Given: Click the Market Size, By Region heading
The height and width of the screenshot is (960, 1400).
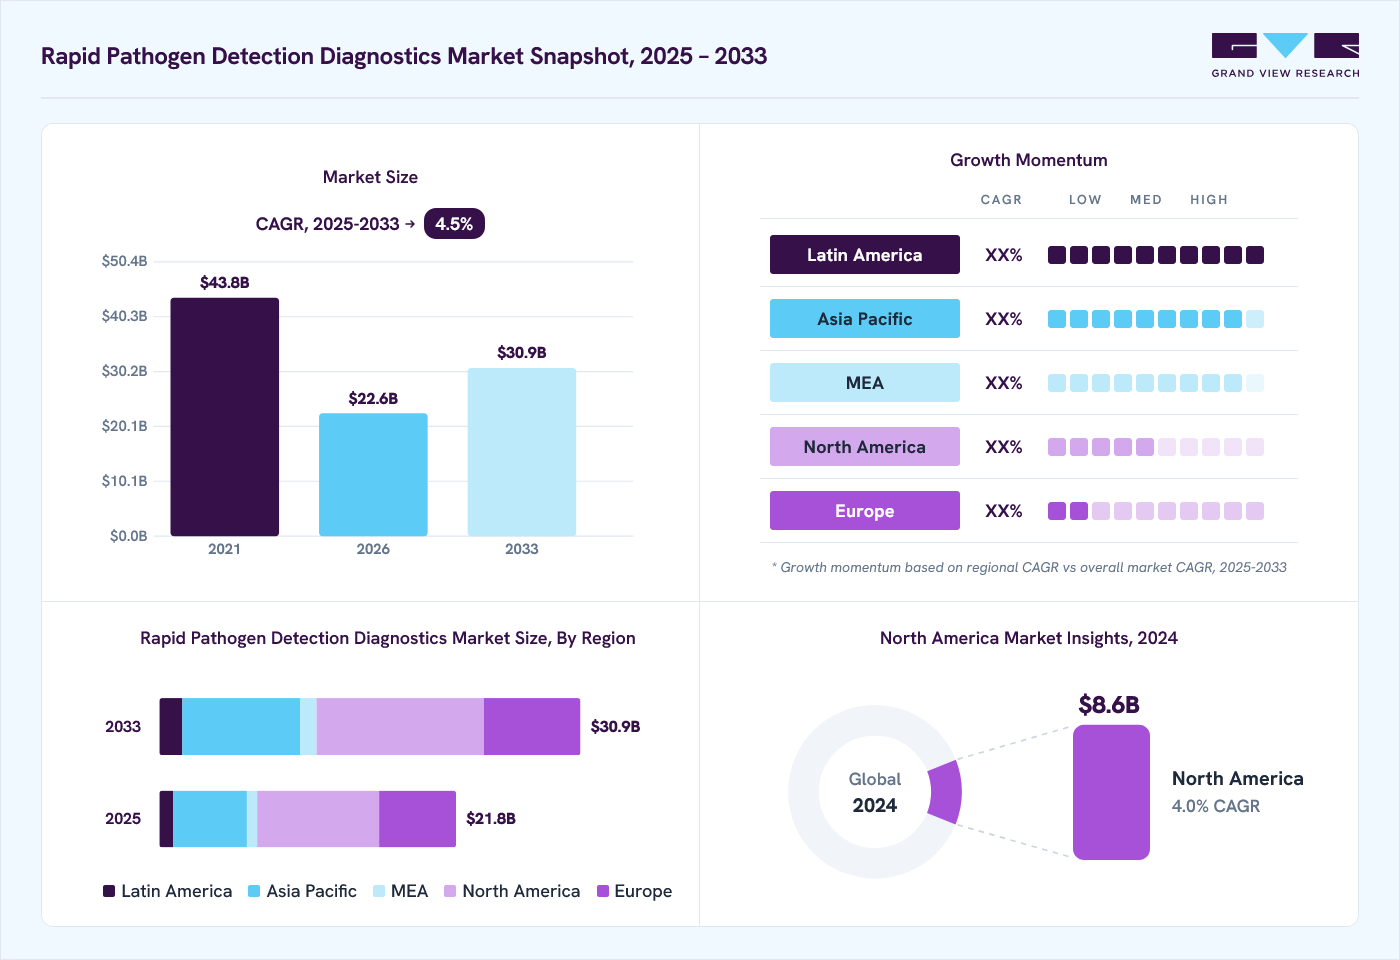Looking at the screenshot, I should click(388, 638).
